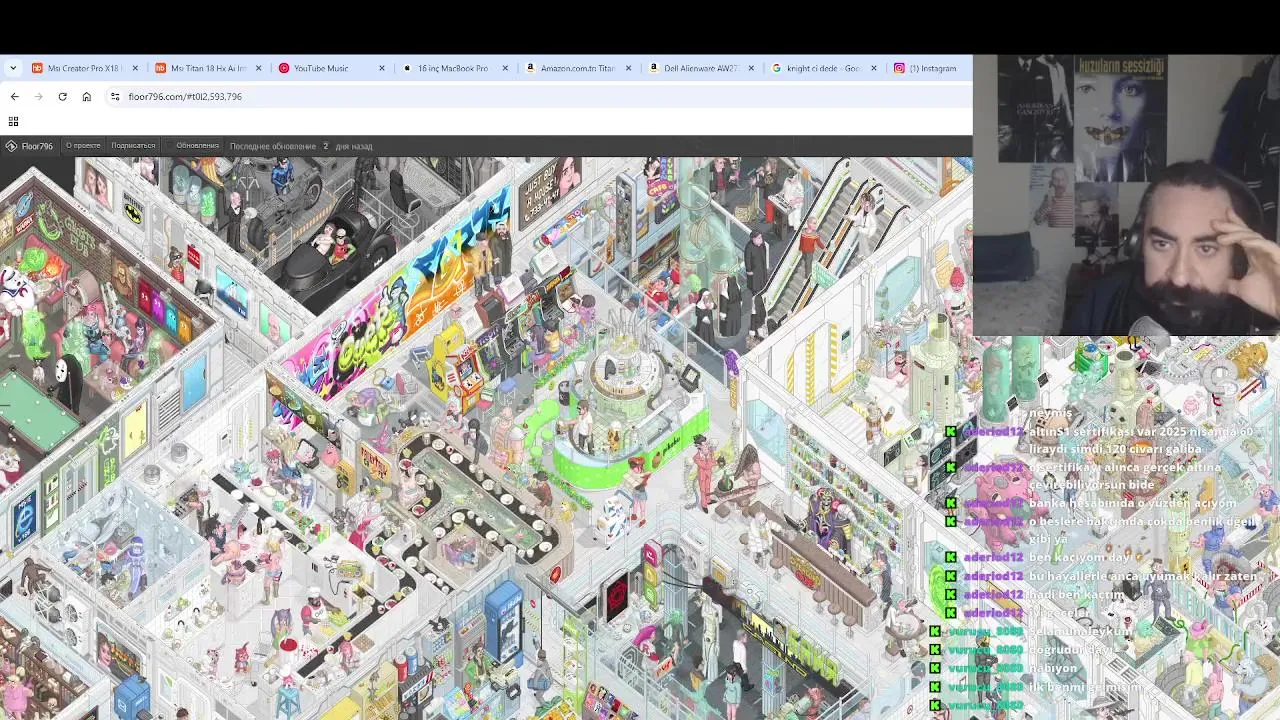Close the knight ci dede Google tab
The width and height of the screenshot is (1280, 720).
(874, 68)
